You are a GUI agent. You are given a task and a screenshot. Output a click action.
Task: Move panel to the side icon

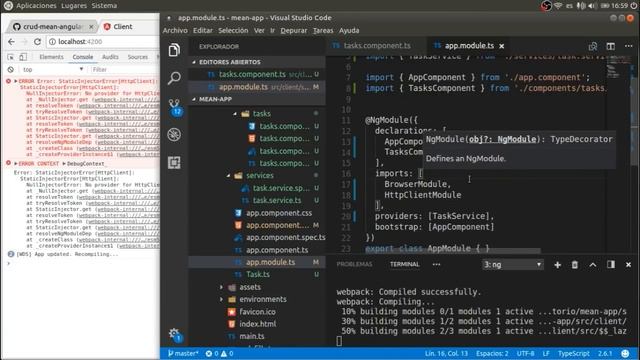coord(611,264)
